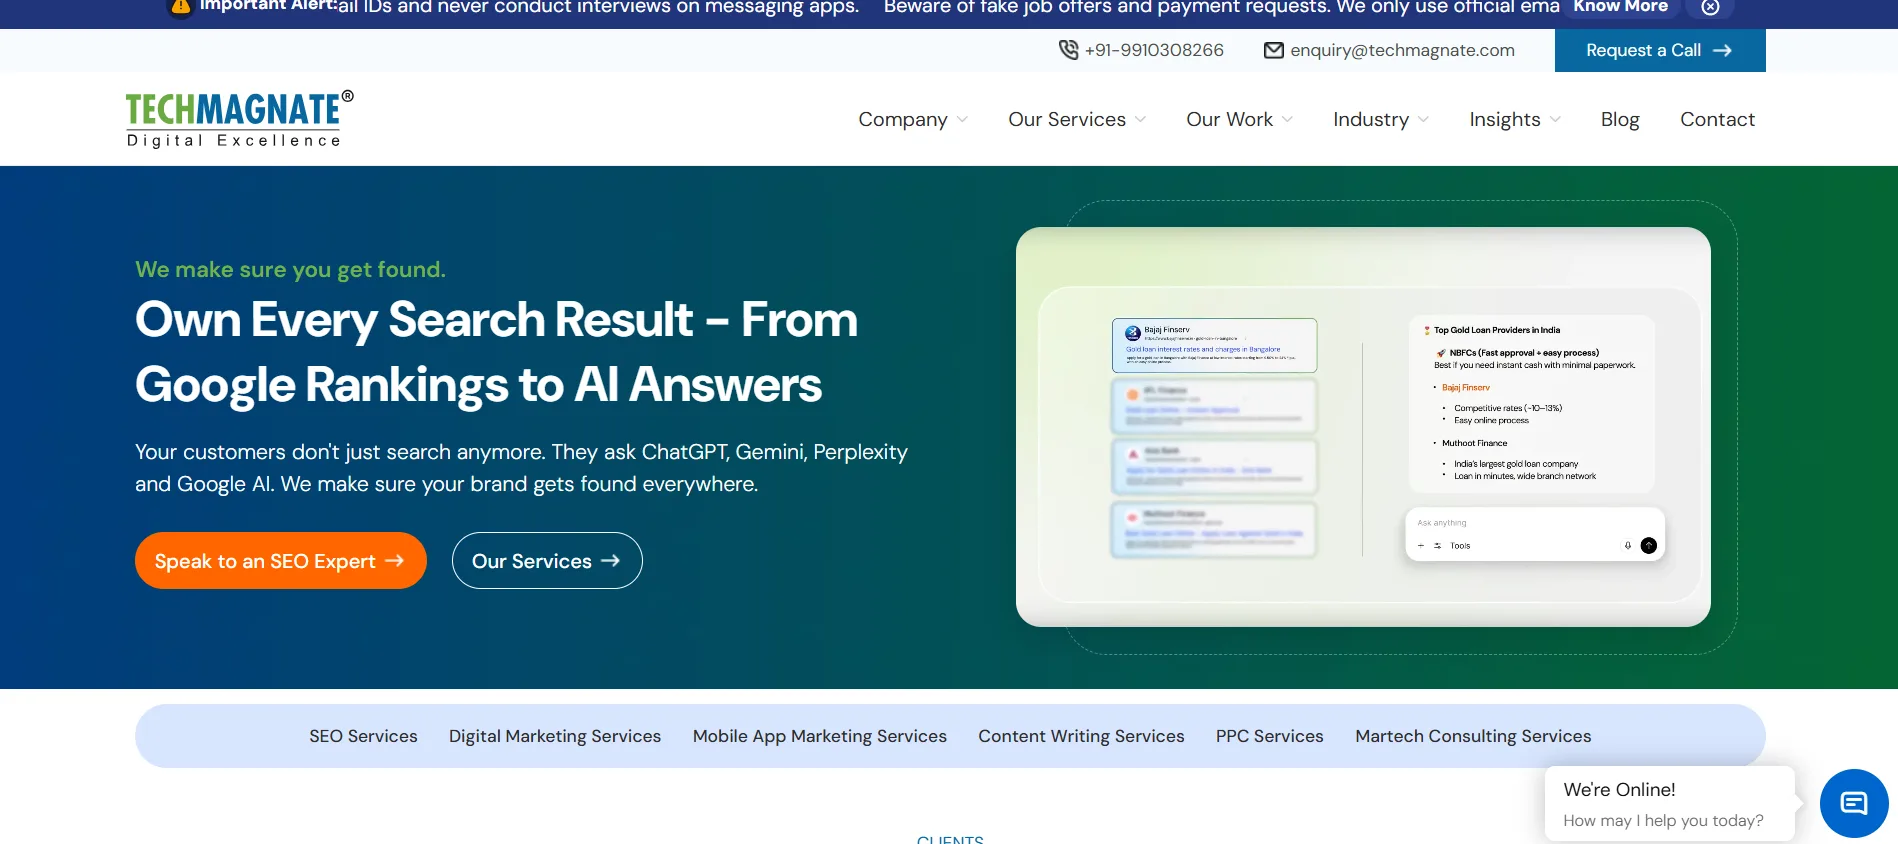Expand the Industry dropdown
This screenshot has width=1898, height=844.
(1381, 119)
